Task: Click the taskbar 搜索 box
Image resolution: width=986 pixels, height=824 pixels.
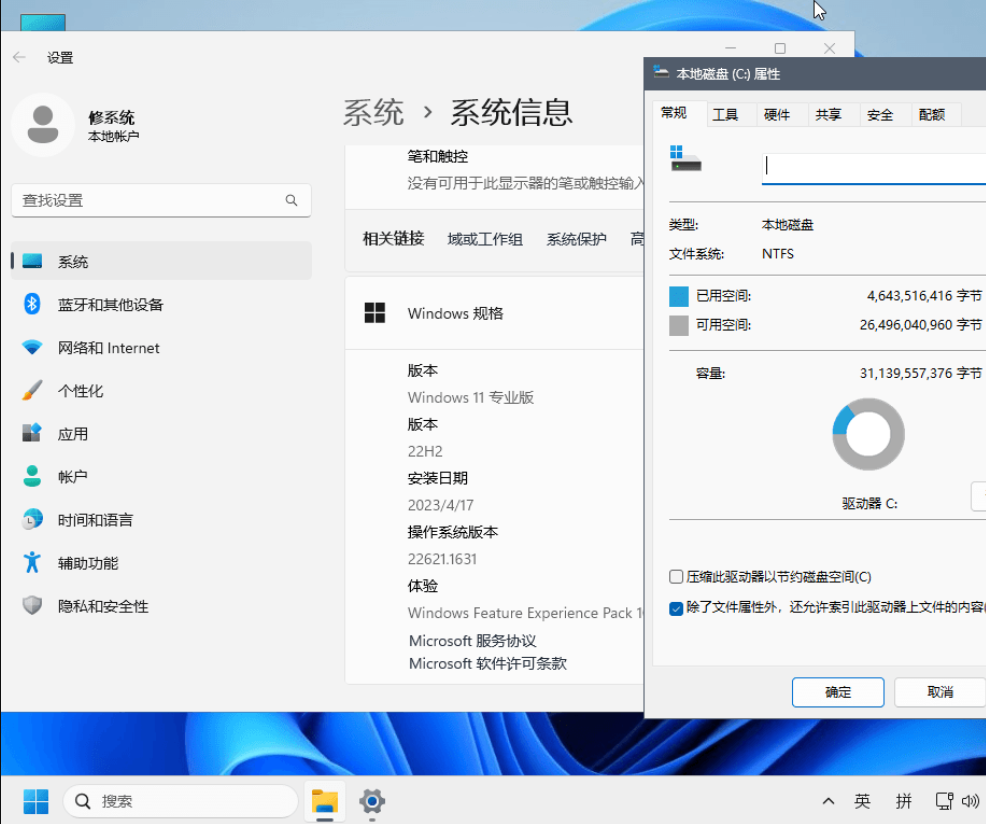Action: pyautogui.click(x=180, y=801)
